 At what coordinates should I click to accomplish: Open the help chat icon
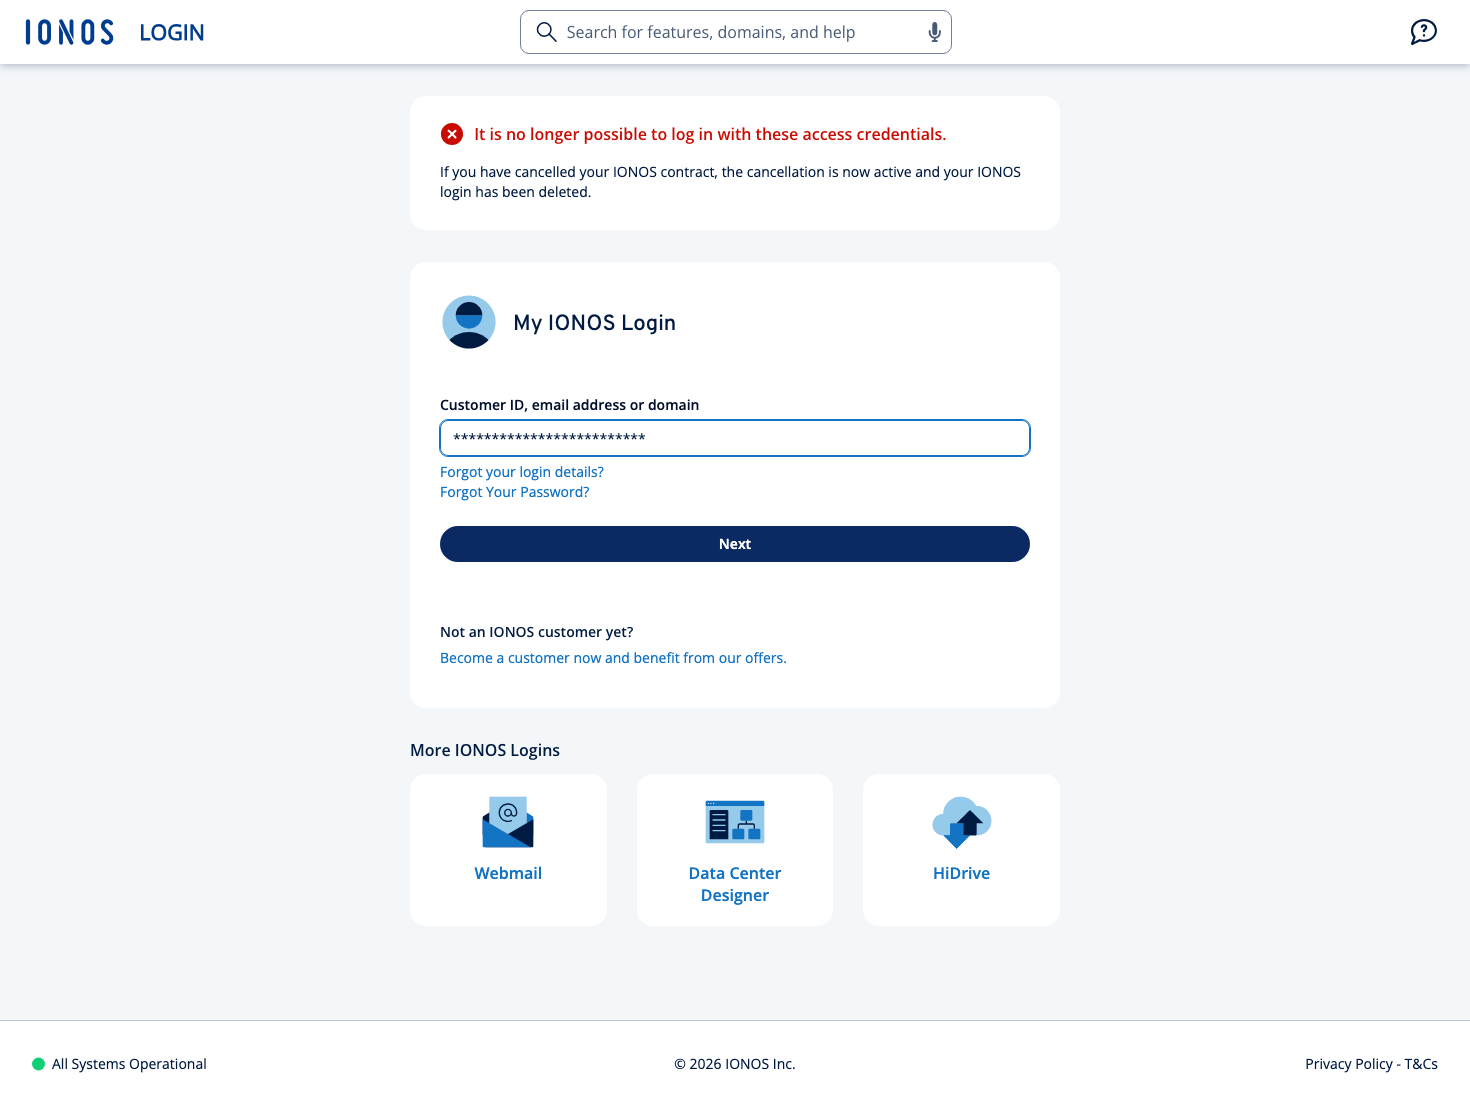tap(1423, 32)
